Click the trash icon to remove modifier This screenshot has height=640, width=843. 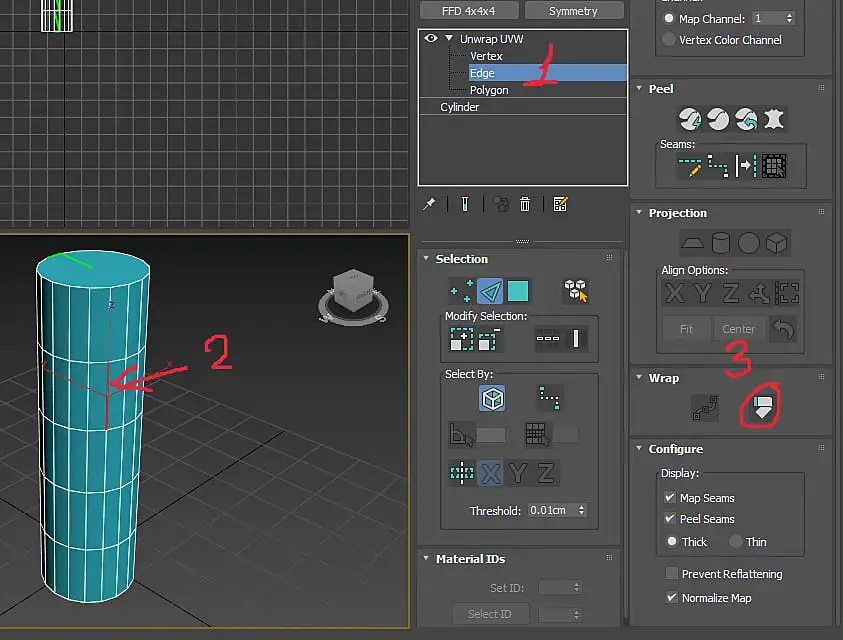pyautogui.click(x=525, y=204)
